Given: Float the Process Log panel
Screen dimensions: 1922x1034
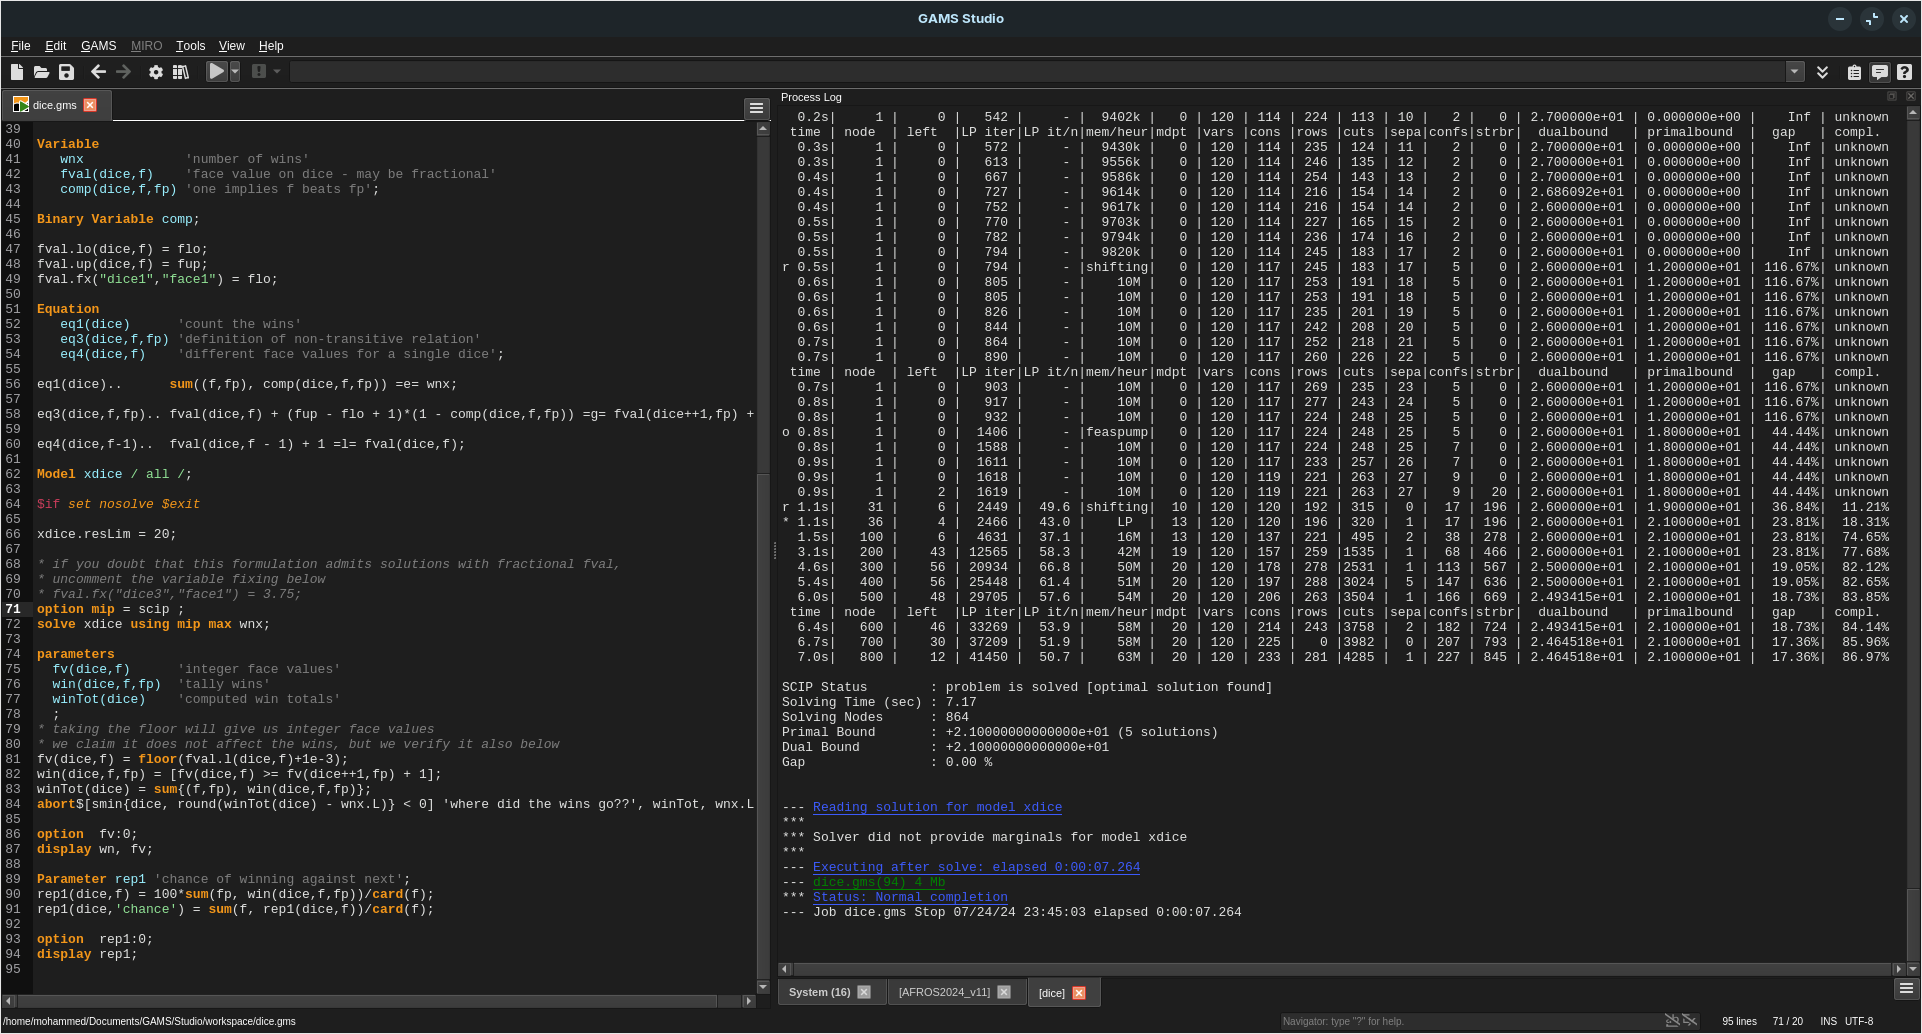Looking at the screenshot, I should coord(1892,97).
